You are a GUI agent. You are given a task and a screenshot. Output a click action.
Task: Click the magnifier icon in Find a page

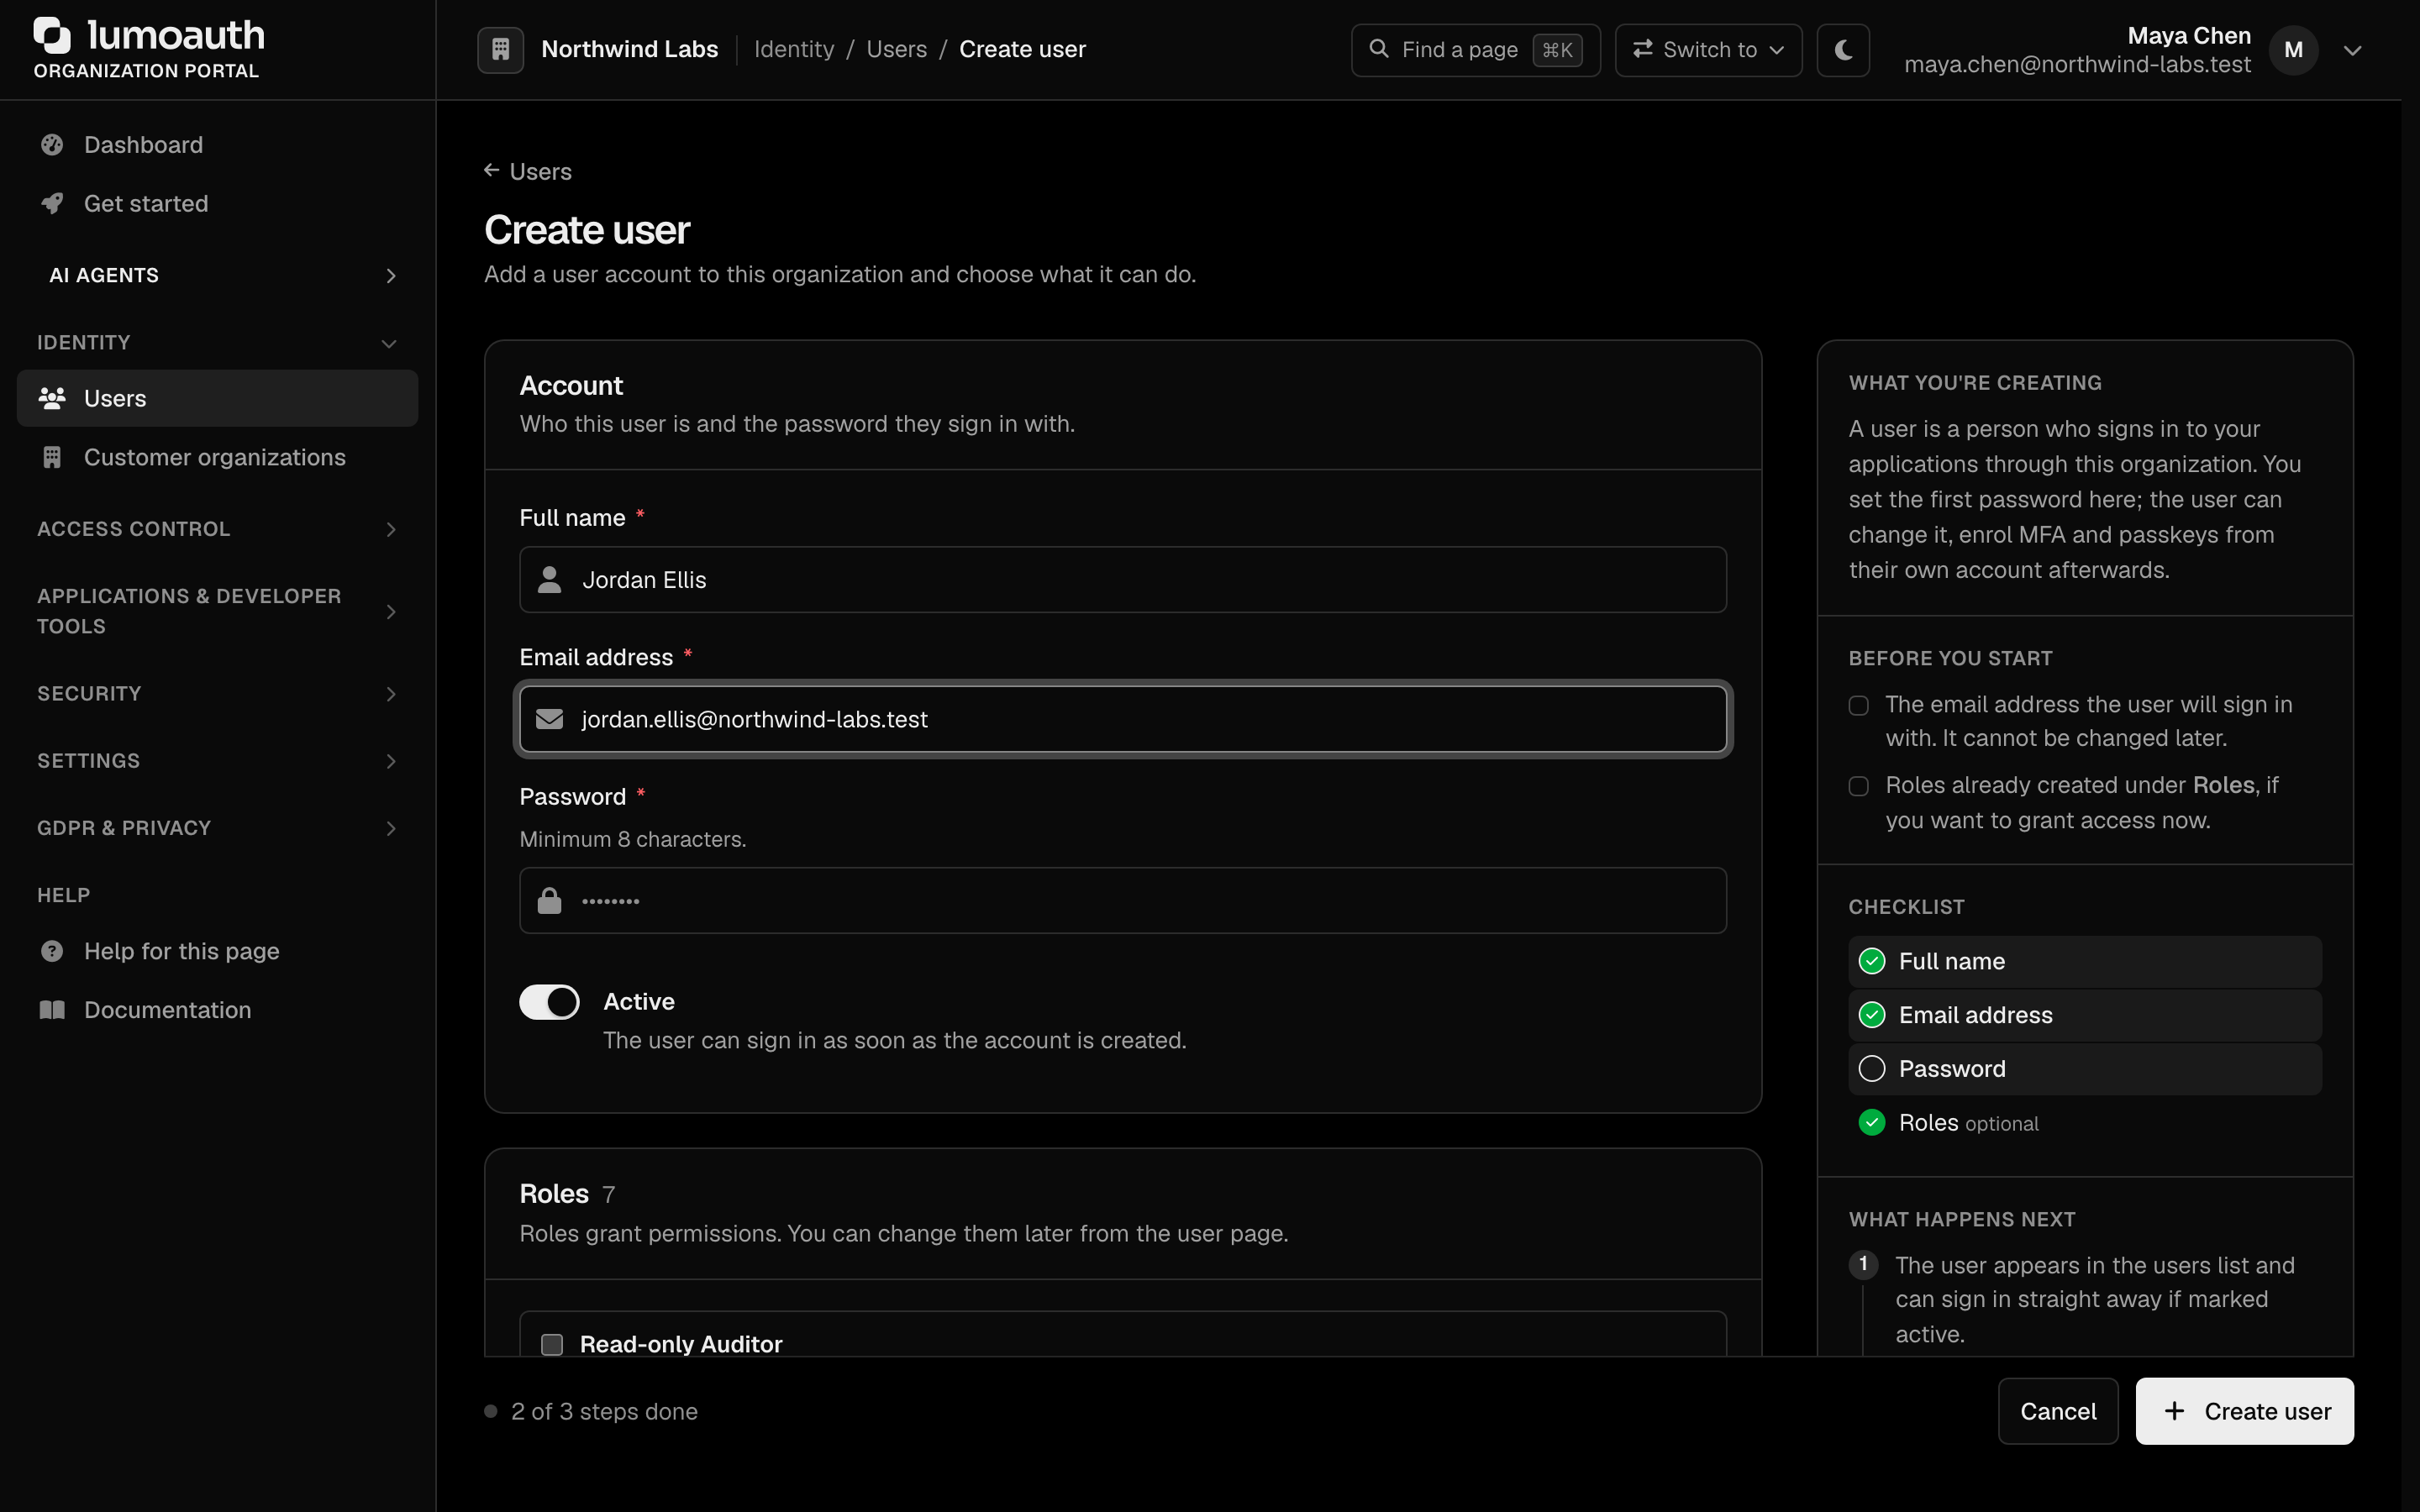pos(1378,48)
